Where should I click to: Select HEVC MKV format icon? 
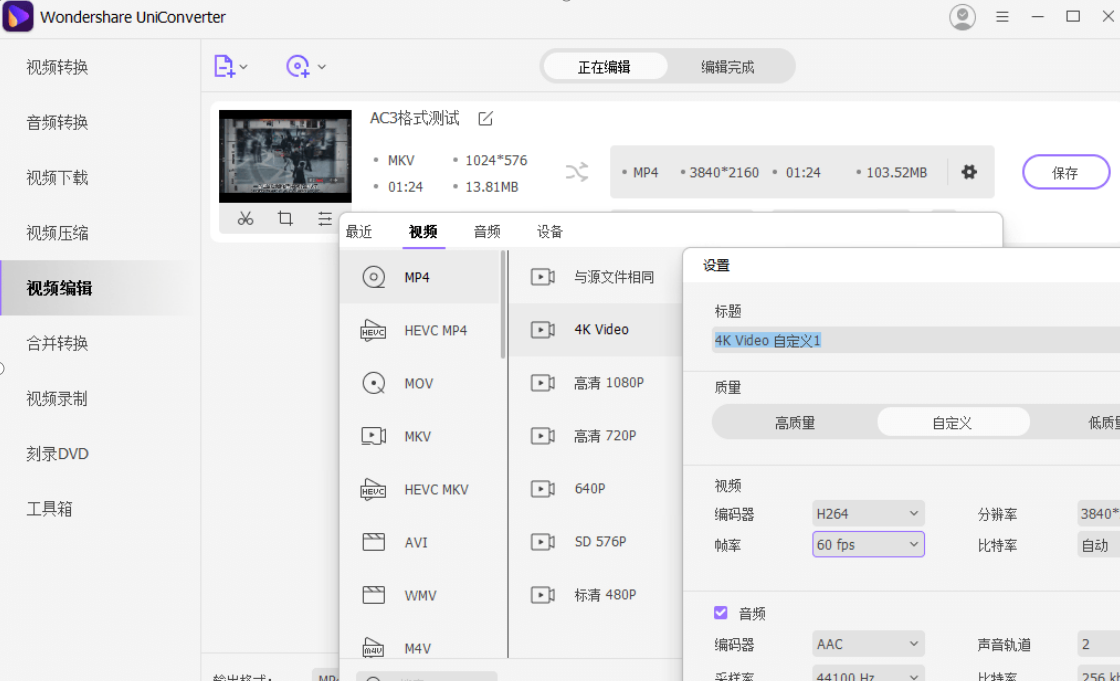374,489
